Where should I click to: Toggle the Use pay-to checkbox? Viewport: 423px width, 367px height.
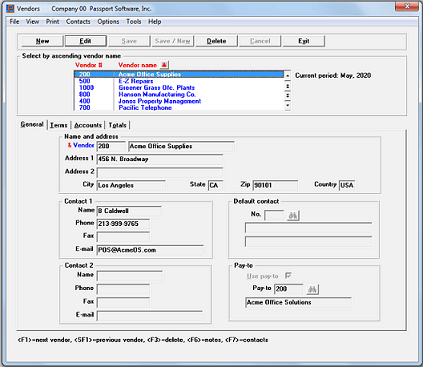pos(288,276)
